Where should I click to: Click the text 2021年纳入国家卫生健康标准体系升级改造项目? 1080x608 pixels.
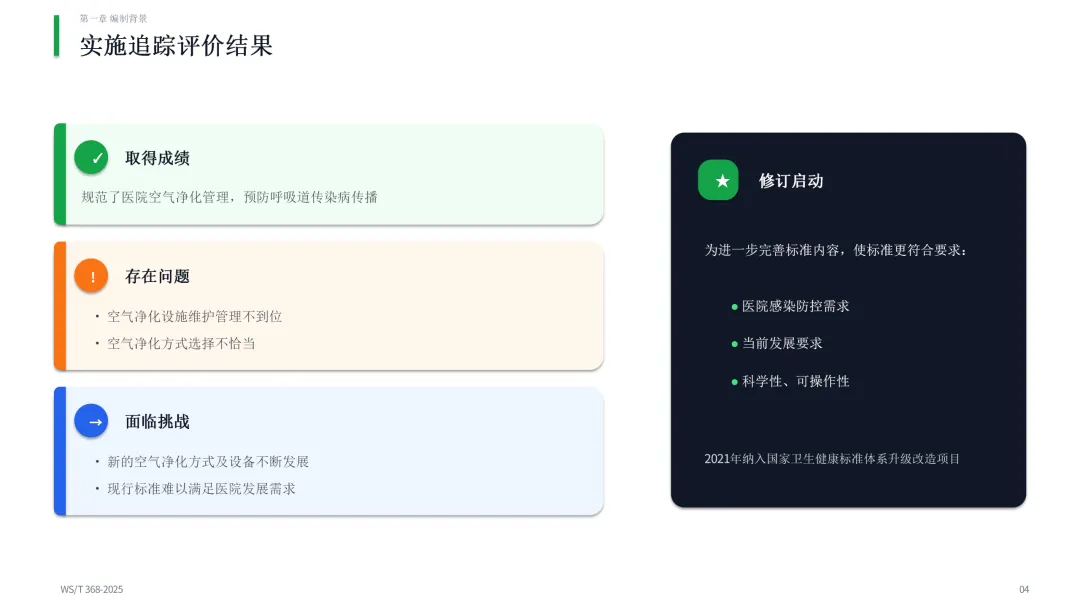pos(832,459)
